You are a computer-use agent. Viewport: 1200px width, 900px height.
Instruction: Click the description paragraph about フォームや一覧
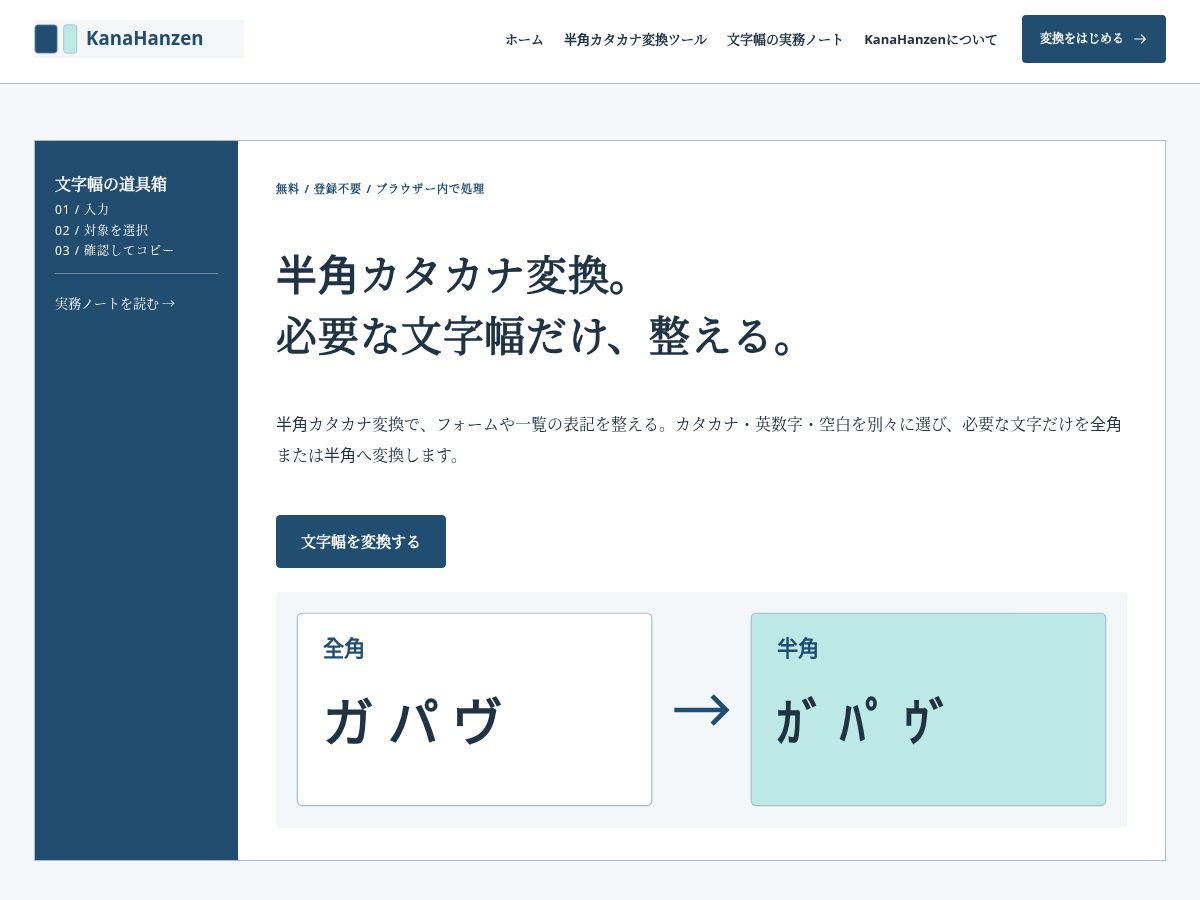(699, 439)
